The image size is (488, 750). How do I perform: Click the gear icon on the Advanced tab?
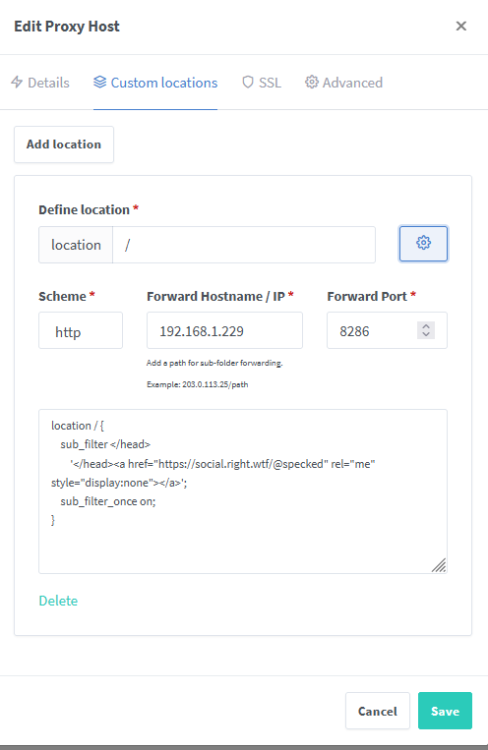(311, 82)
